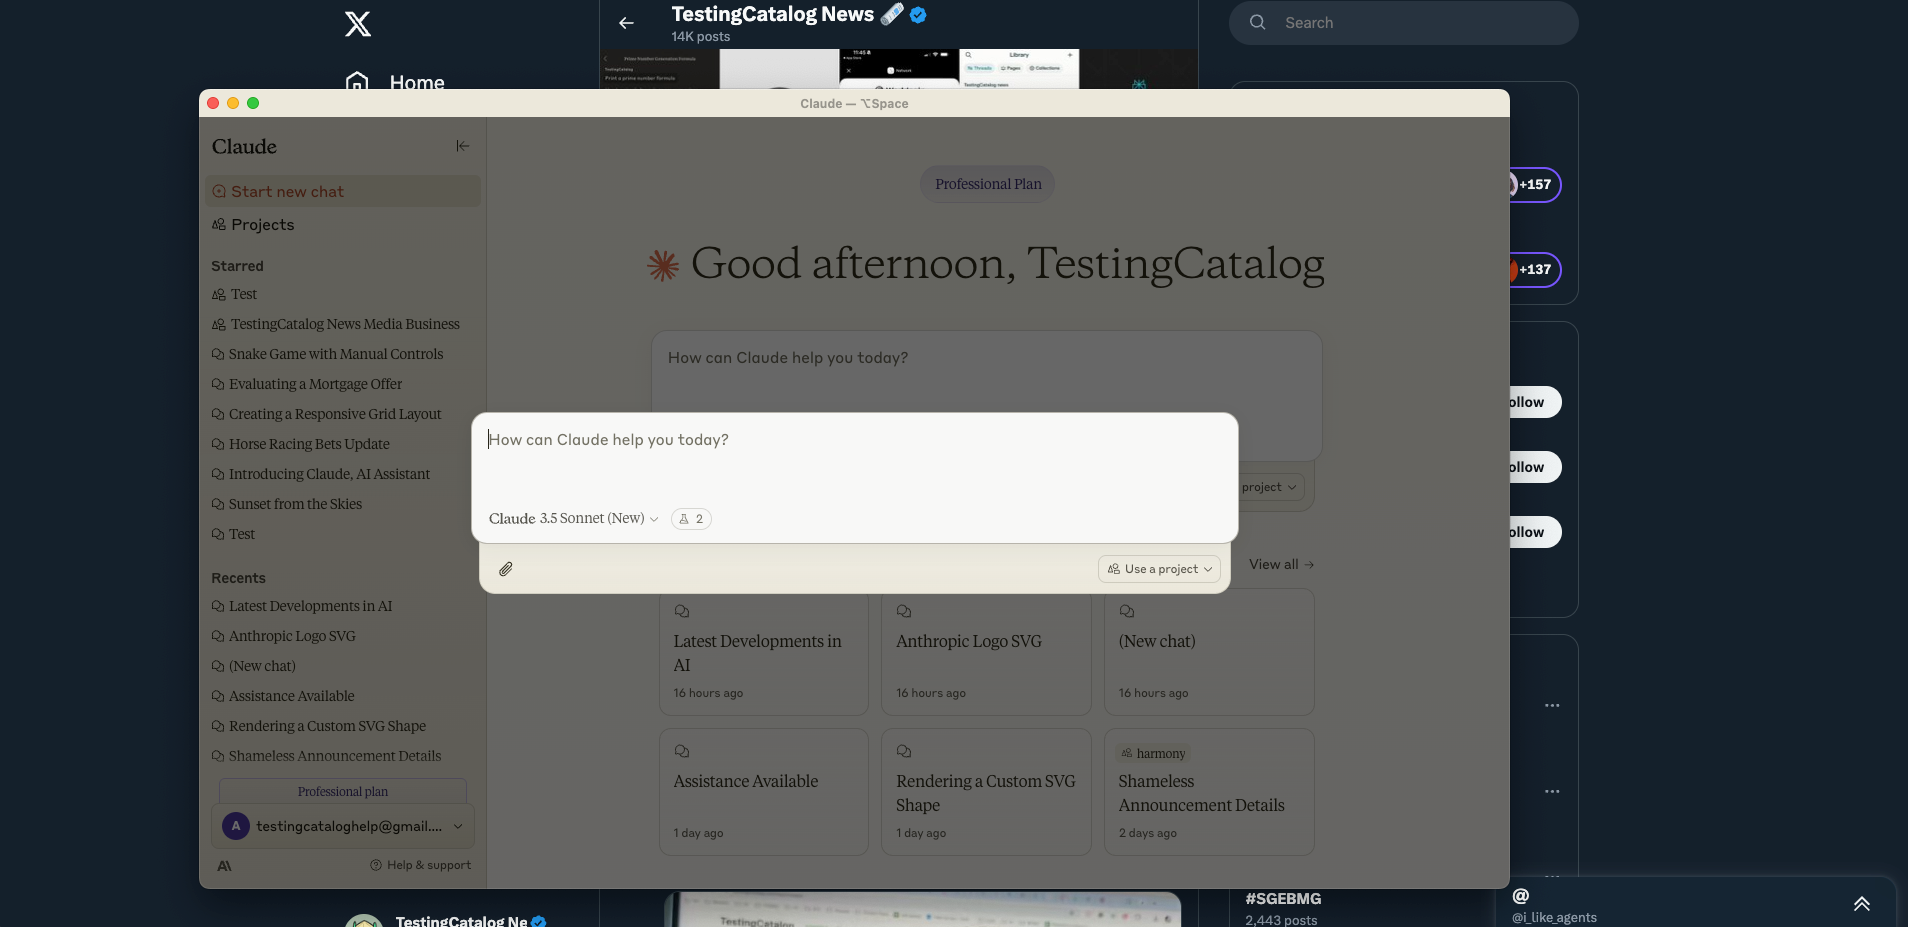Viewport: 1908px width, 927px height.
Task: Click chat icon on Rendering a Custom SVG card
Action: [x=904, y=751]
